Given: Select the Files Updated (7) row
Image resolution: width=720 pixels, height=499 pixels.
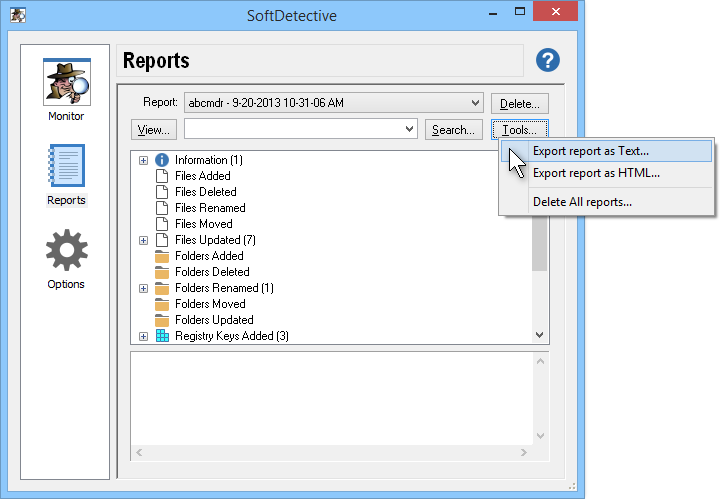Looking at the screenshot, I should tap(215, 240).
